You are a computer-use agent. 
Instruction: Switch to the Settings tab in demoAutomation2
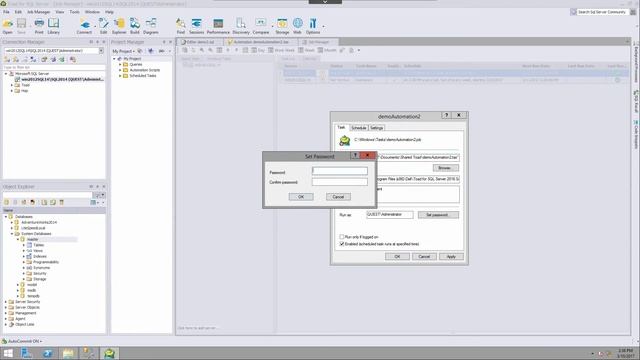[x=376, y=128]
